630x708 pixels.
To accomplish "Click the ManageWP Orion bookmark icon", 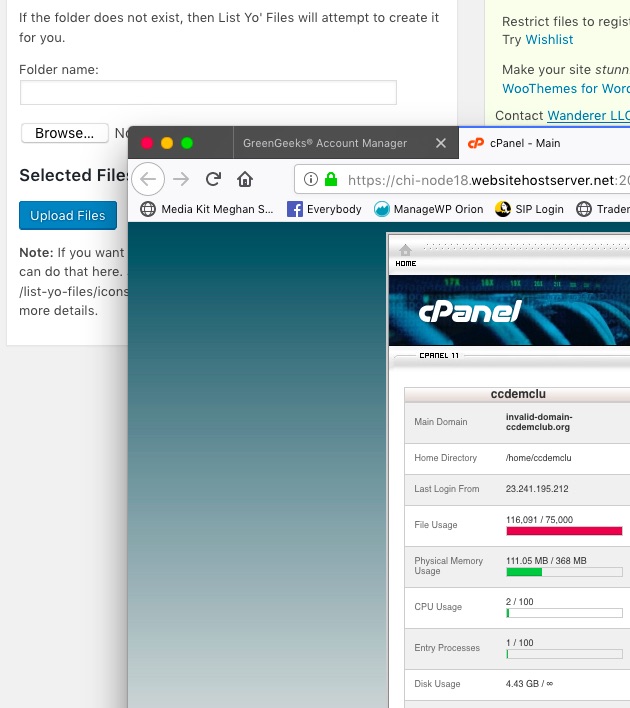I will pos(382,209).
